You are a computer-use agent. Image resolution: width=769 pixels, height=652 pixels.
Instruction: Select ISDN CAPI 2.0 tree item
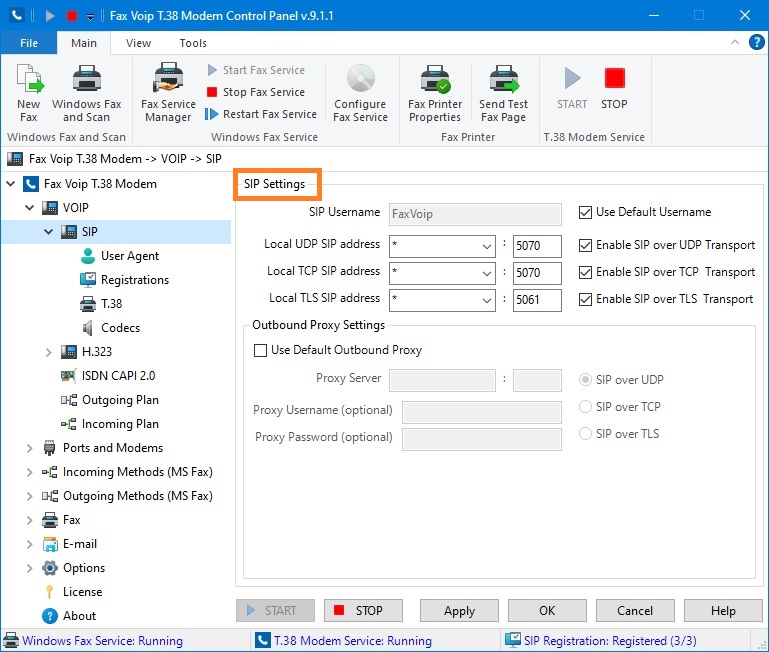[108, 376]
